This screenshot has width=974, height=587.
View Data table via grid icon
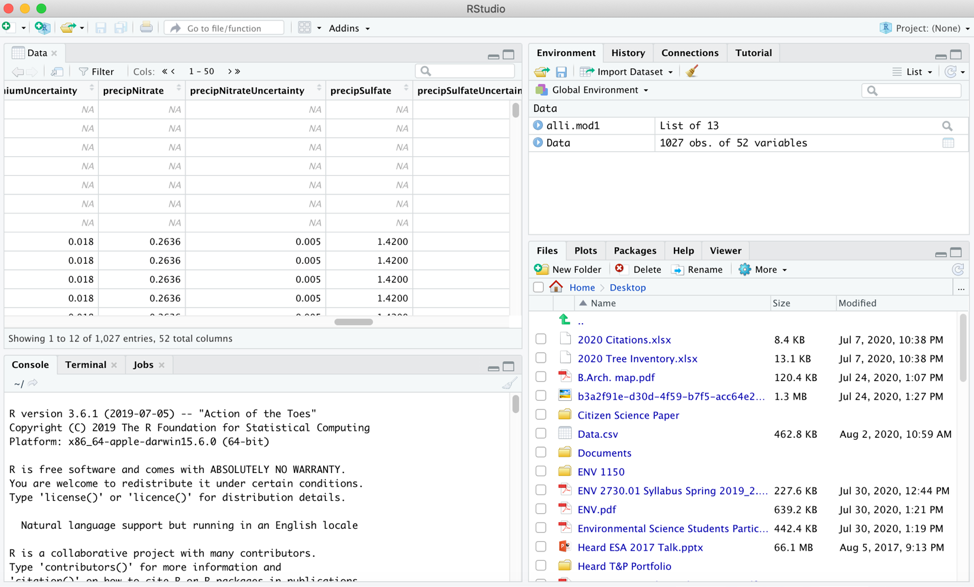[x=948, y=143]
